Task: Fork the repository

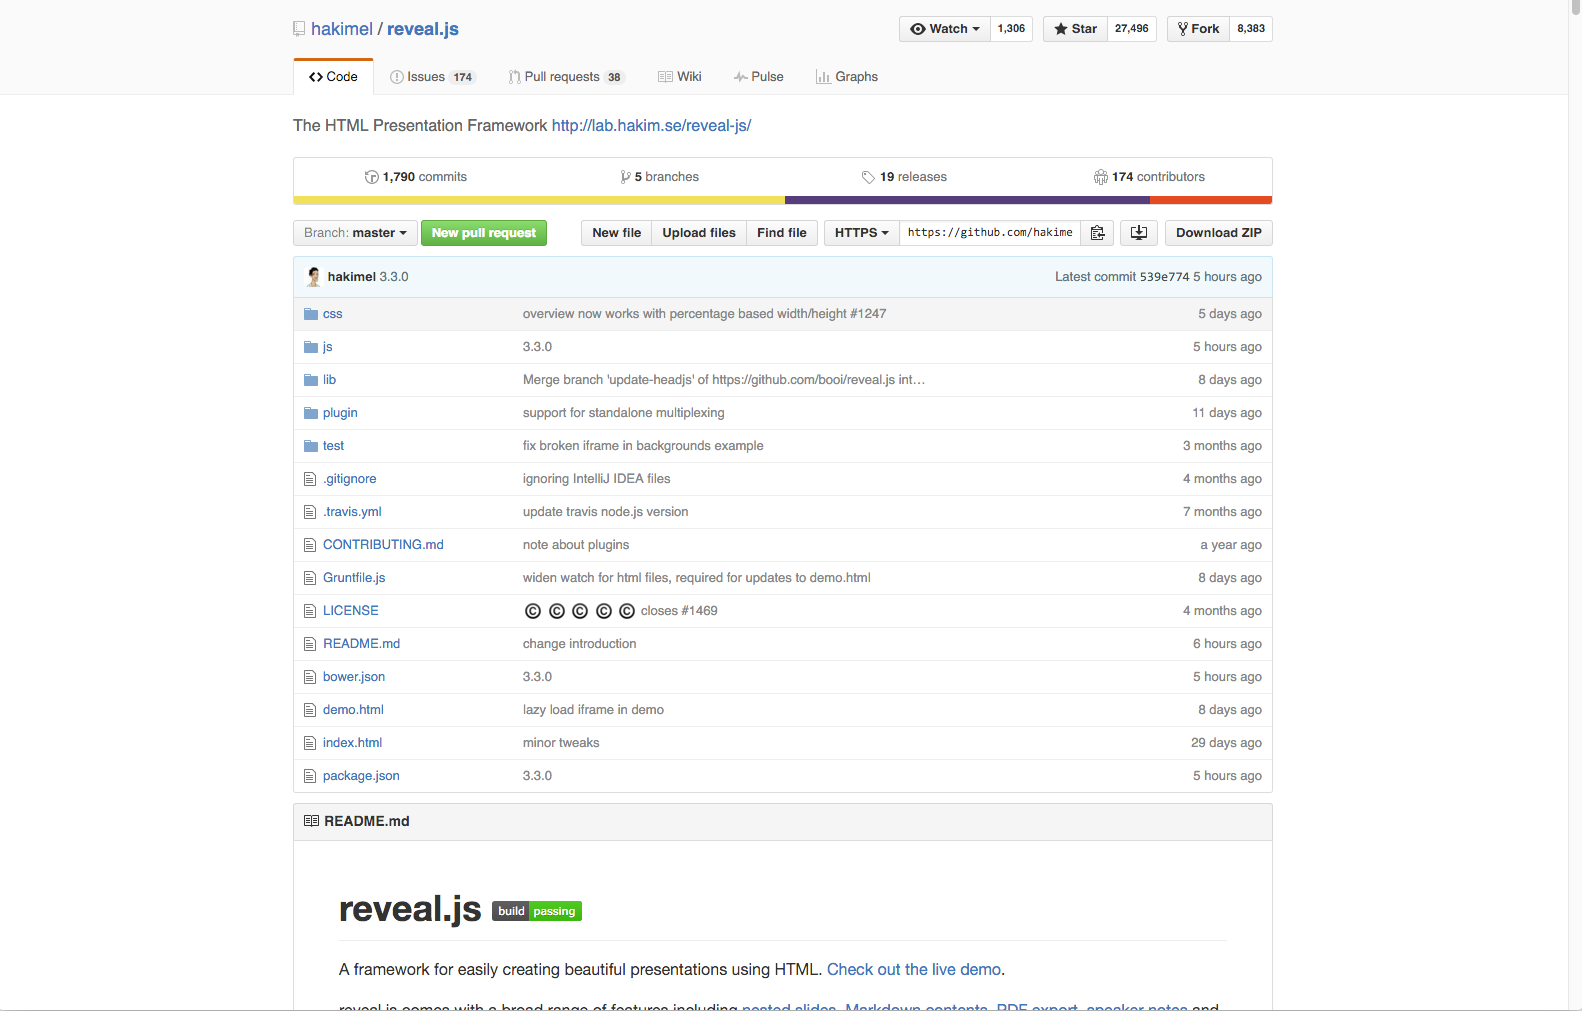Action: (x=1198, y=29)
